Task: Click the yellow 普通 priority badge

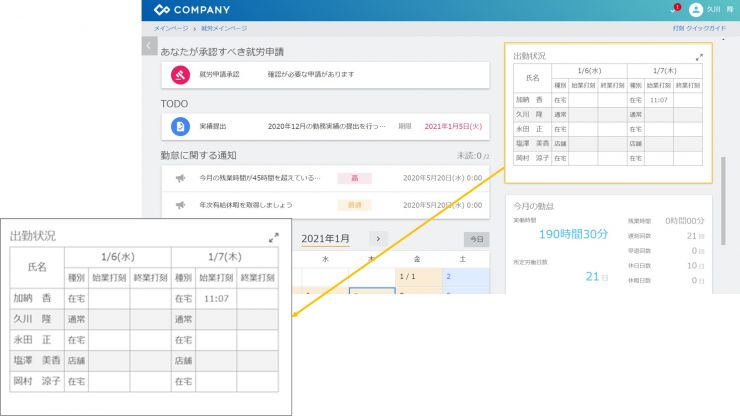Action: click(x=354, y=205)
